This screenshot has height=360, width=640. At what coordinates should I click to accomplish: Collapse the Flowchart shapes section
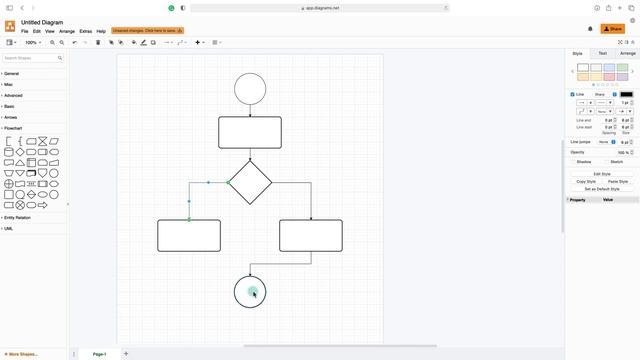[13, 128]
